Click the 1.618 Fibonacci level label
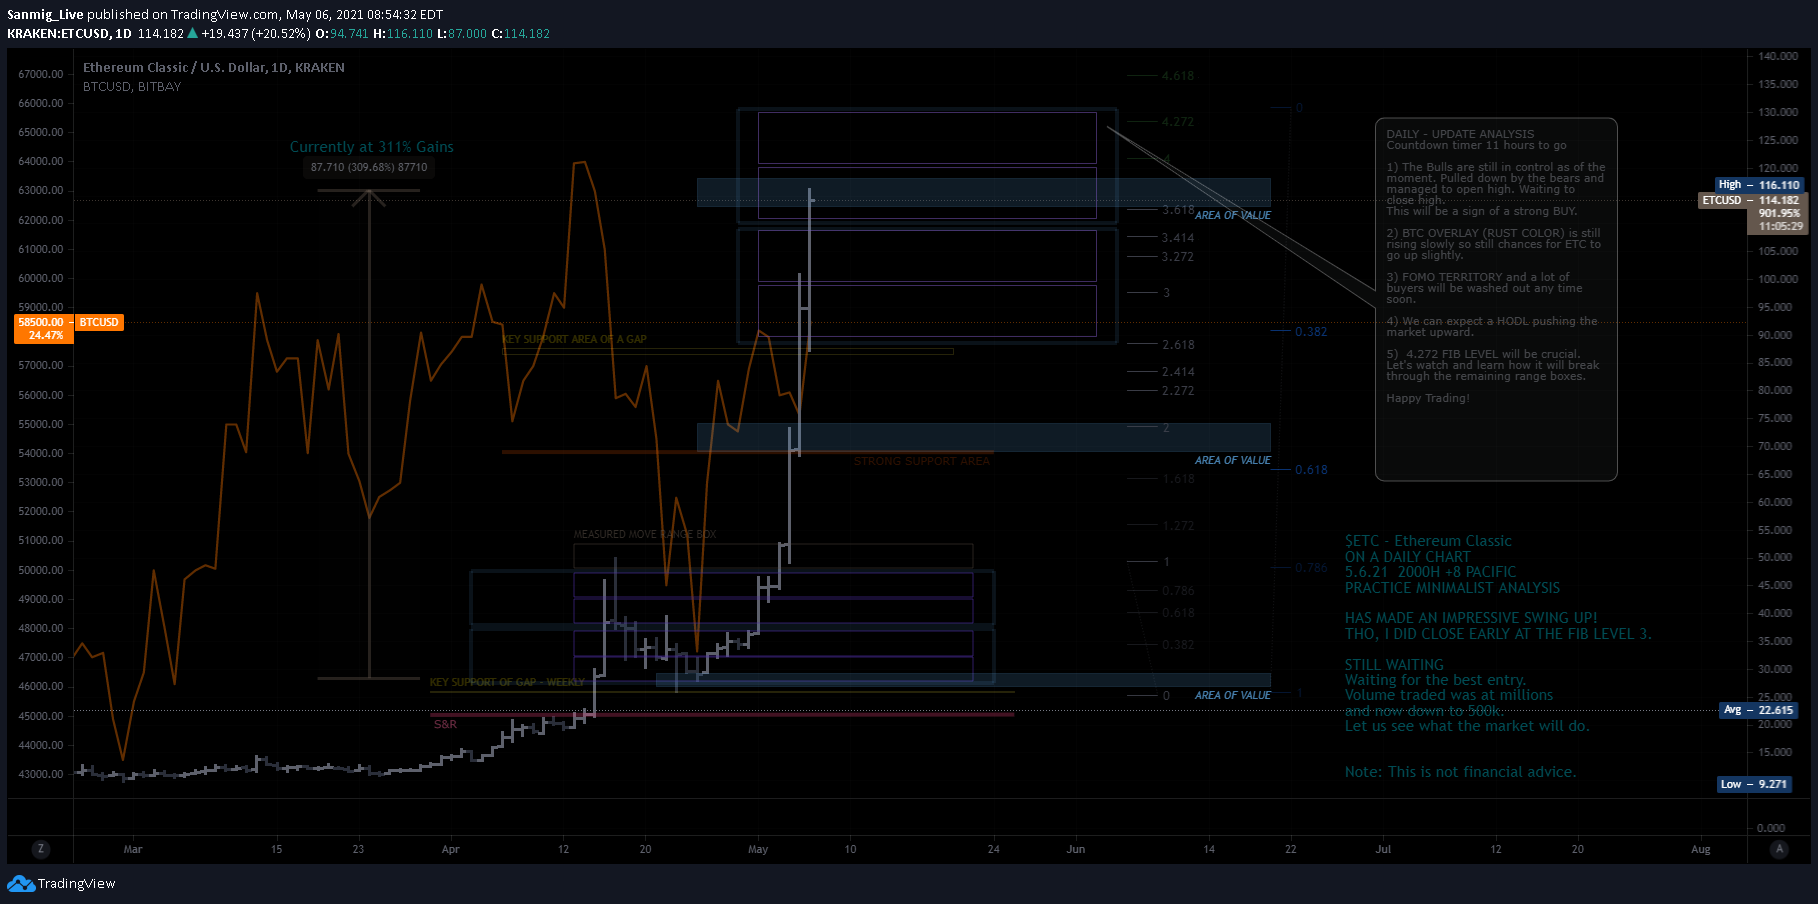This screenshot has height=904, width=1818. pos(1178,479)
